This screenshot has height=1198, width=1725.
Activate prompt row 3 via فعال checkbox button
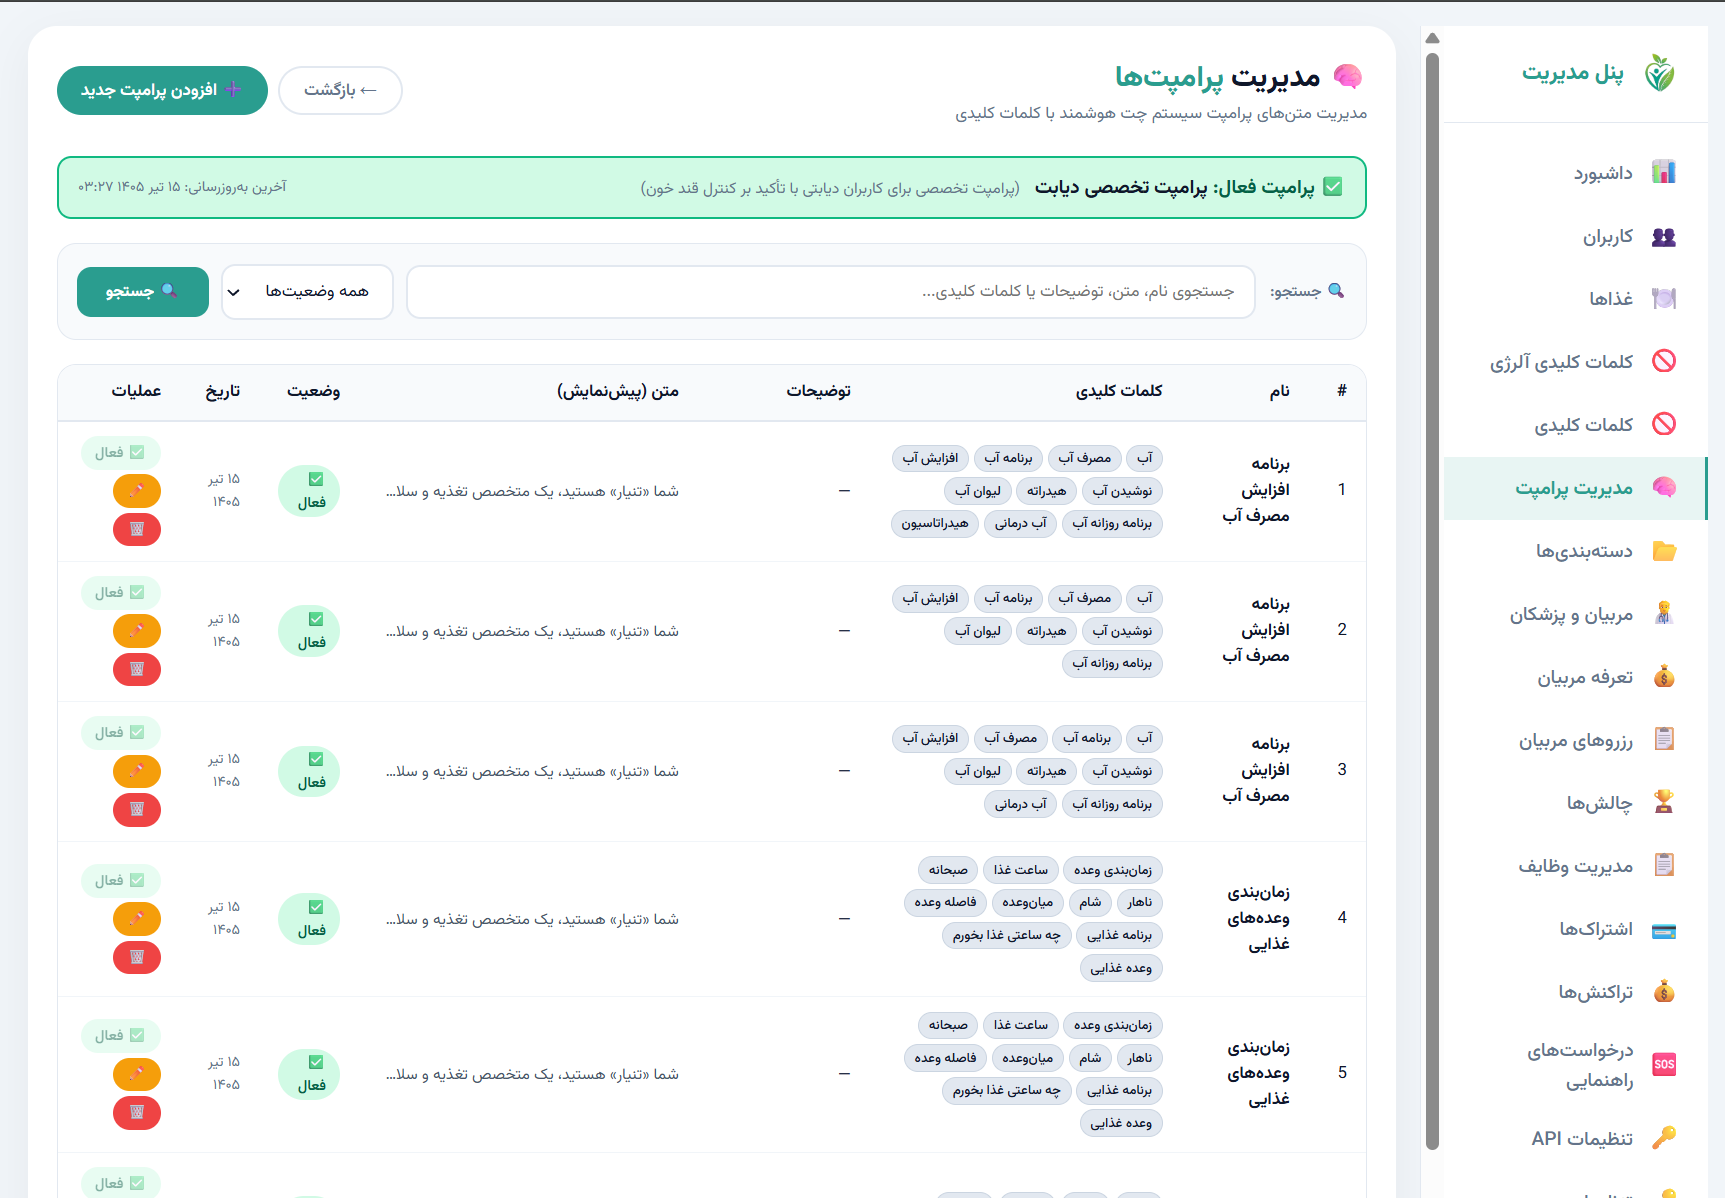click(120, 733)
